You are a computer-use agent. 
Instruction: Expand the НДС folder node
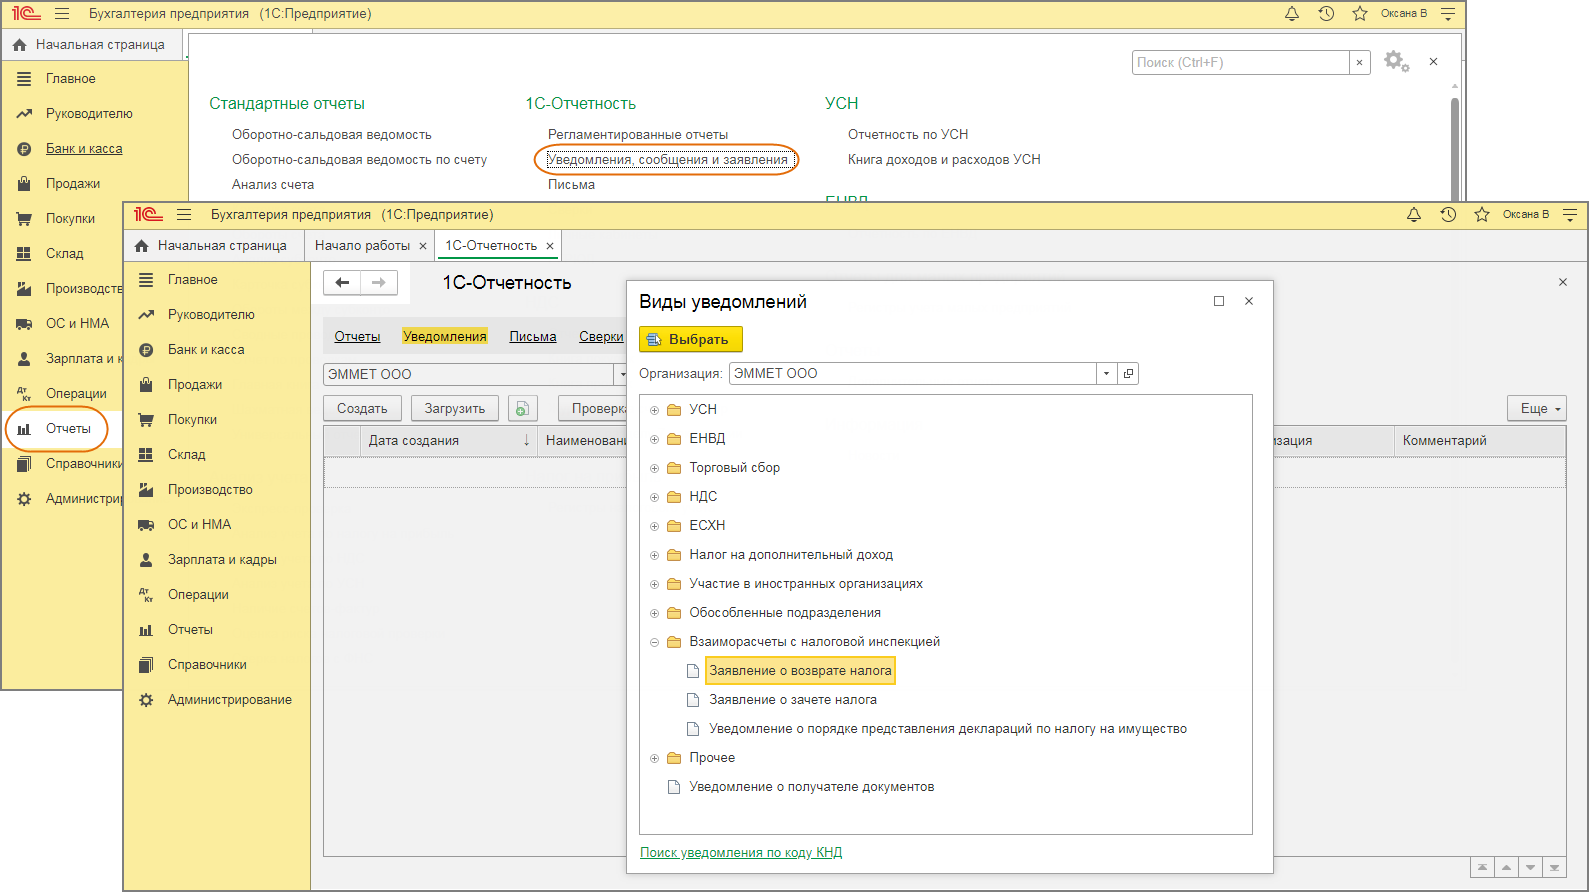pyautogui.click(x=655, y=497)
